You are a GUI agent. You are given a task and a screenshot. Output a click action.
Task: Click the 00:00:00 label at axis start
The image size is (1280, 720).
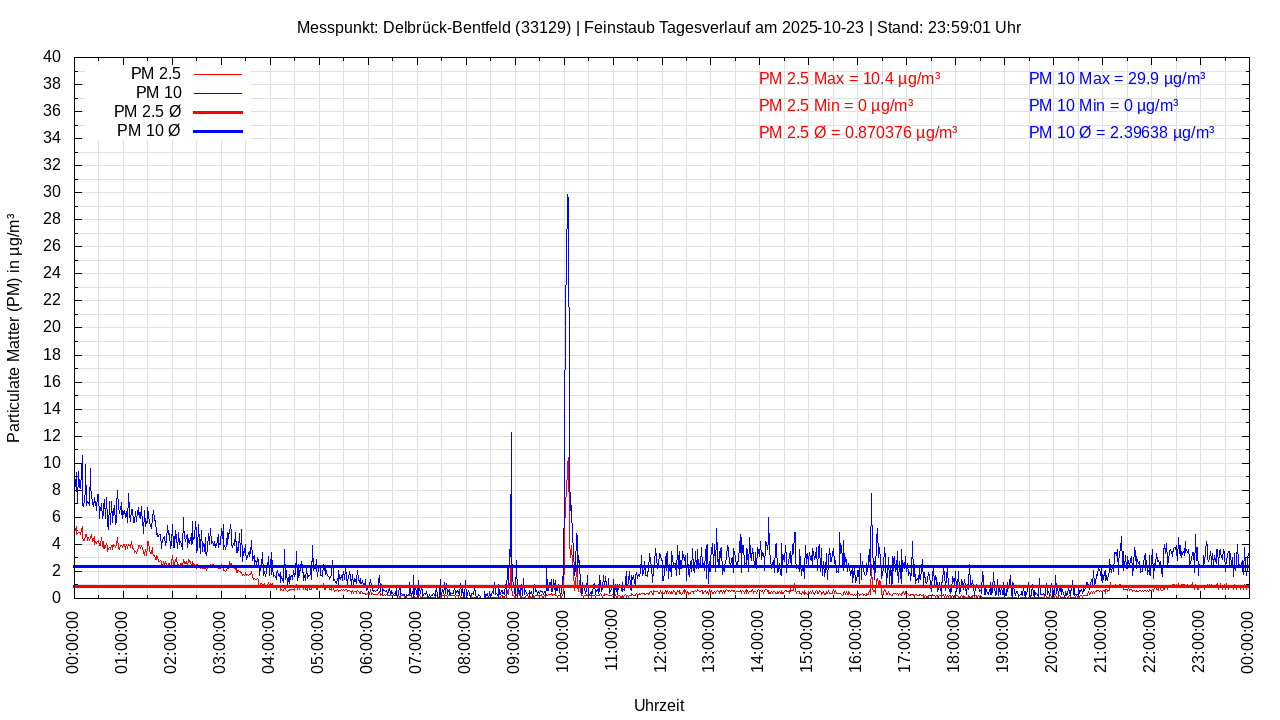pyautogui.click(x=73, y=640)
